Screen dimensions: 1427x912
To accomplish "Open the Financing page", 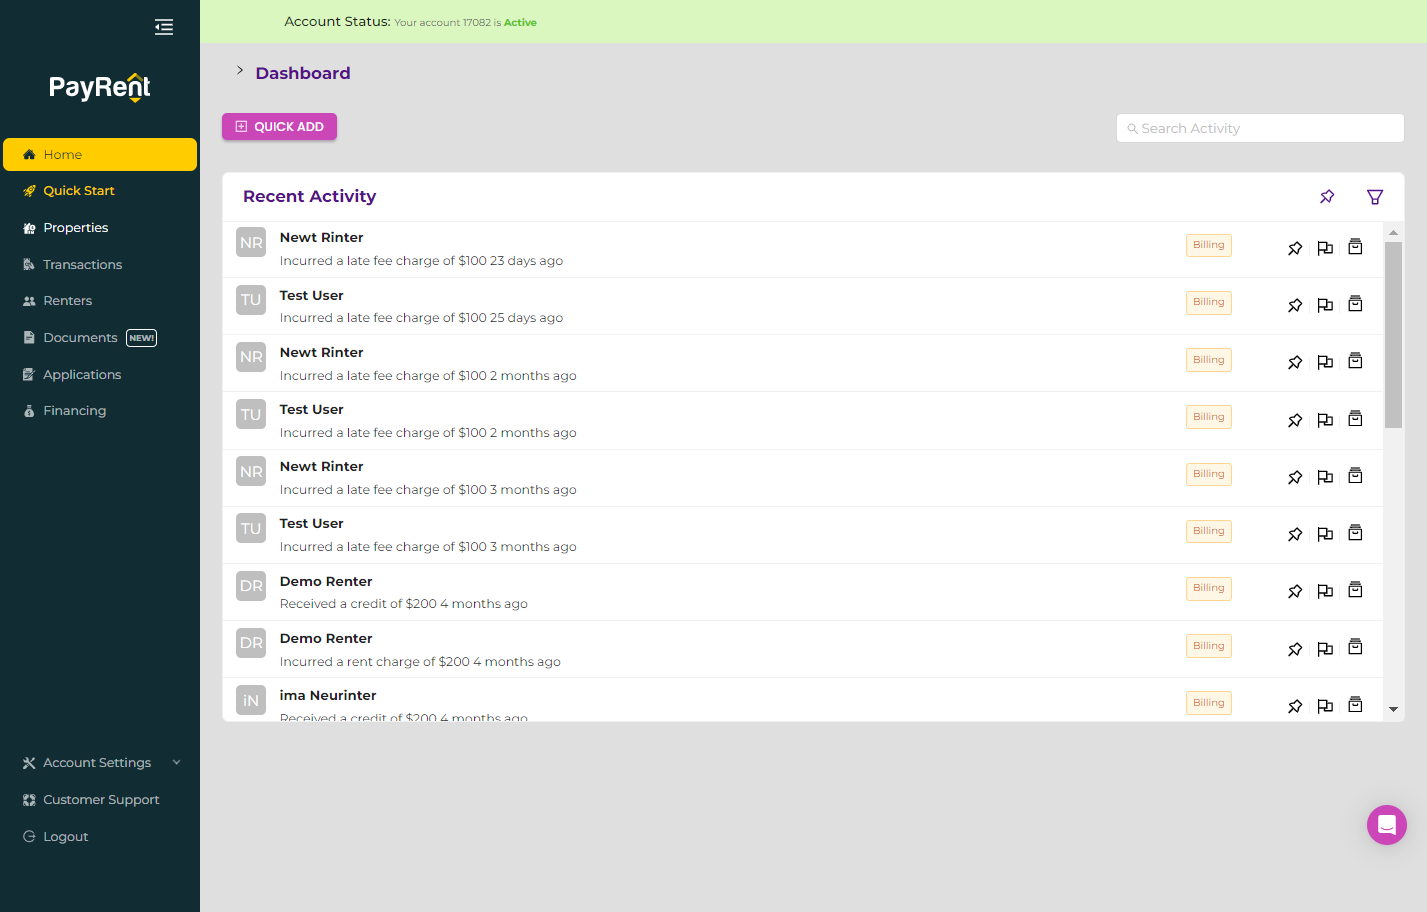I will click(x=75, y=411).
